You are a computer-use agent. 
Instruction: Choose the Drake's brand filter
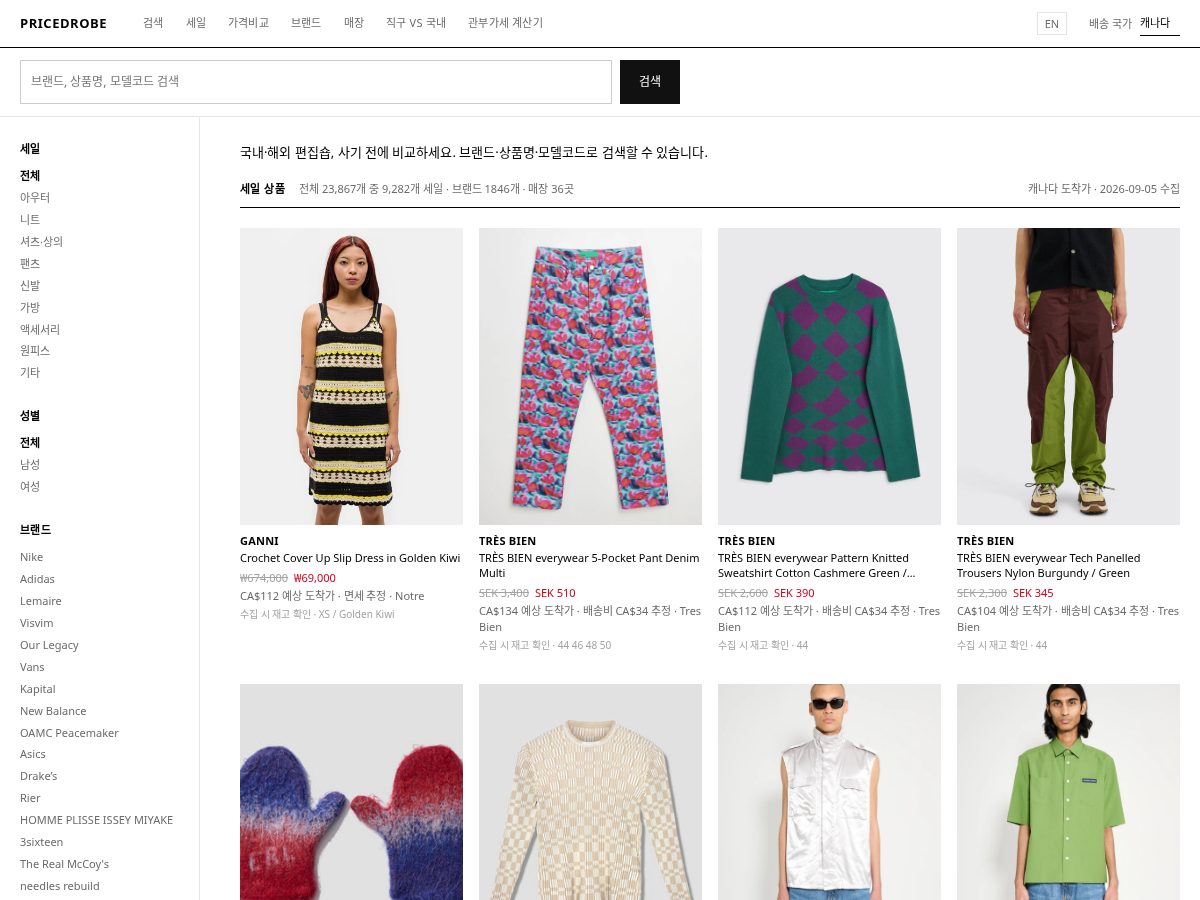pos(39,776)
